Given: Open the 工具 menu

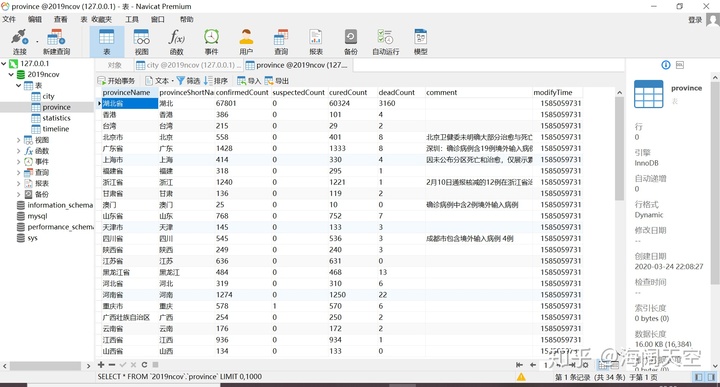Looking at the screenshot, I should tap(132, 19).
